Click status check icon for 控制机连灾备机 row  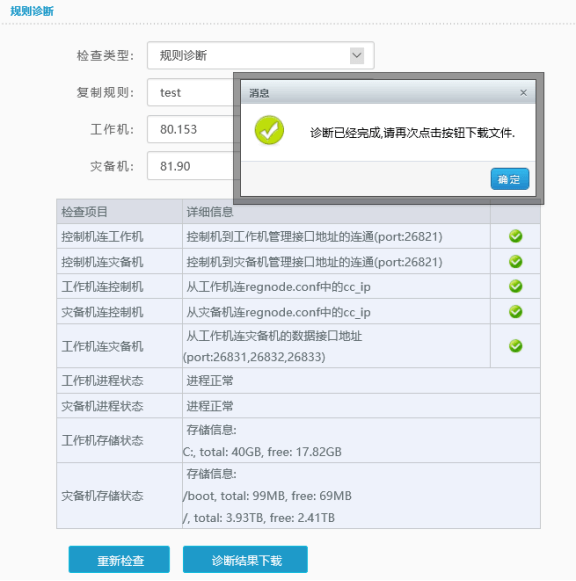[x=515, y=261]
